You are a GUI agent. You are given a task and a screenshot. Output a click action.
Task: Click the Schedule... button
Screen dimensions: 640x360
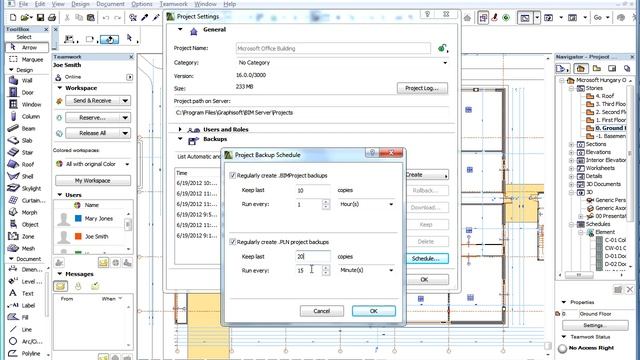426,258
